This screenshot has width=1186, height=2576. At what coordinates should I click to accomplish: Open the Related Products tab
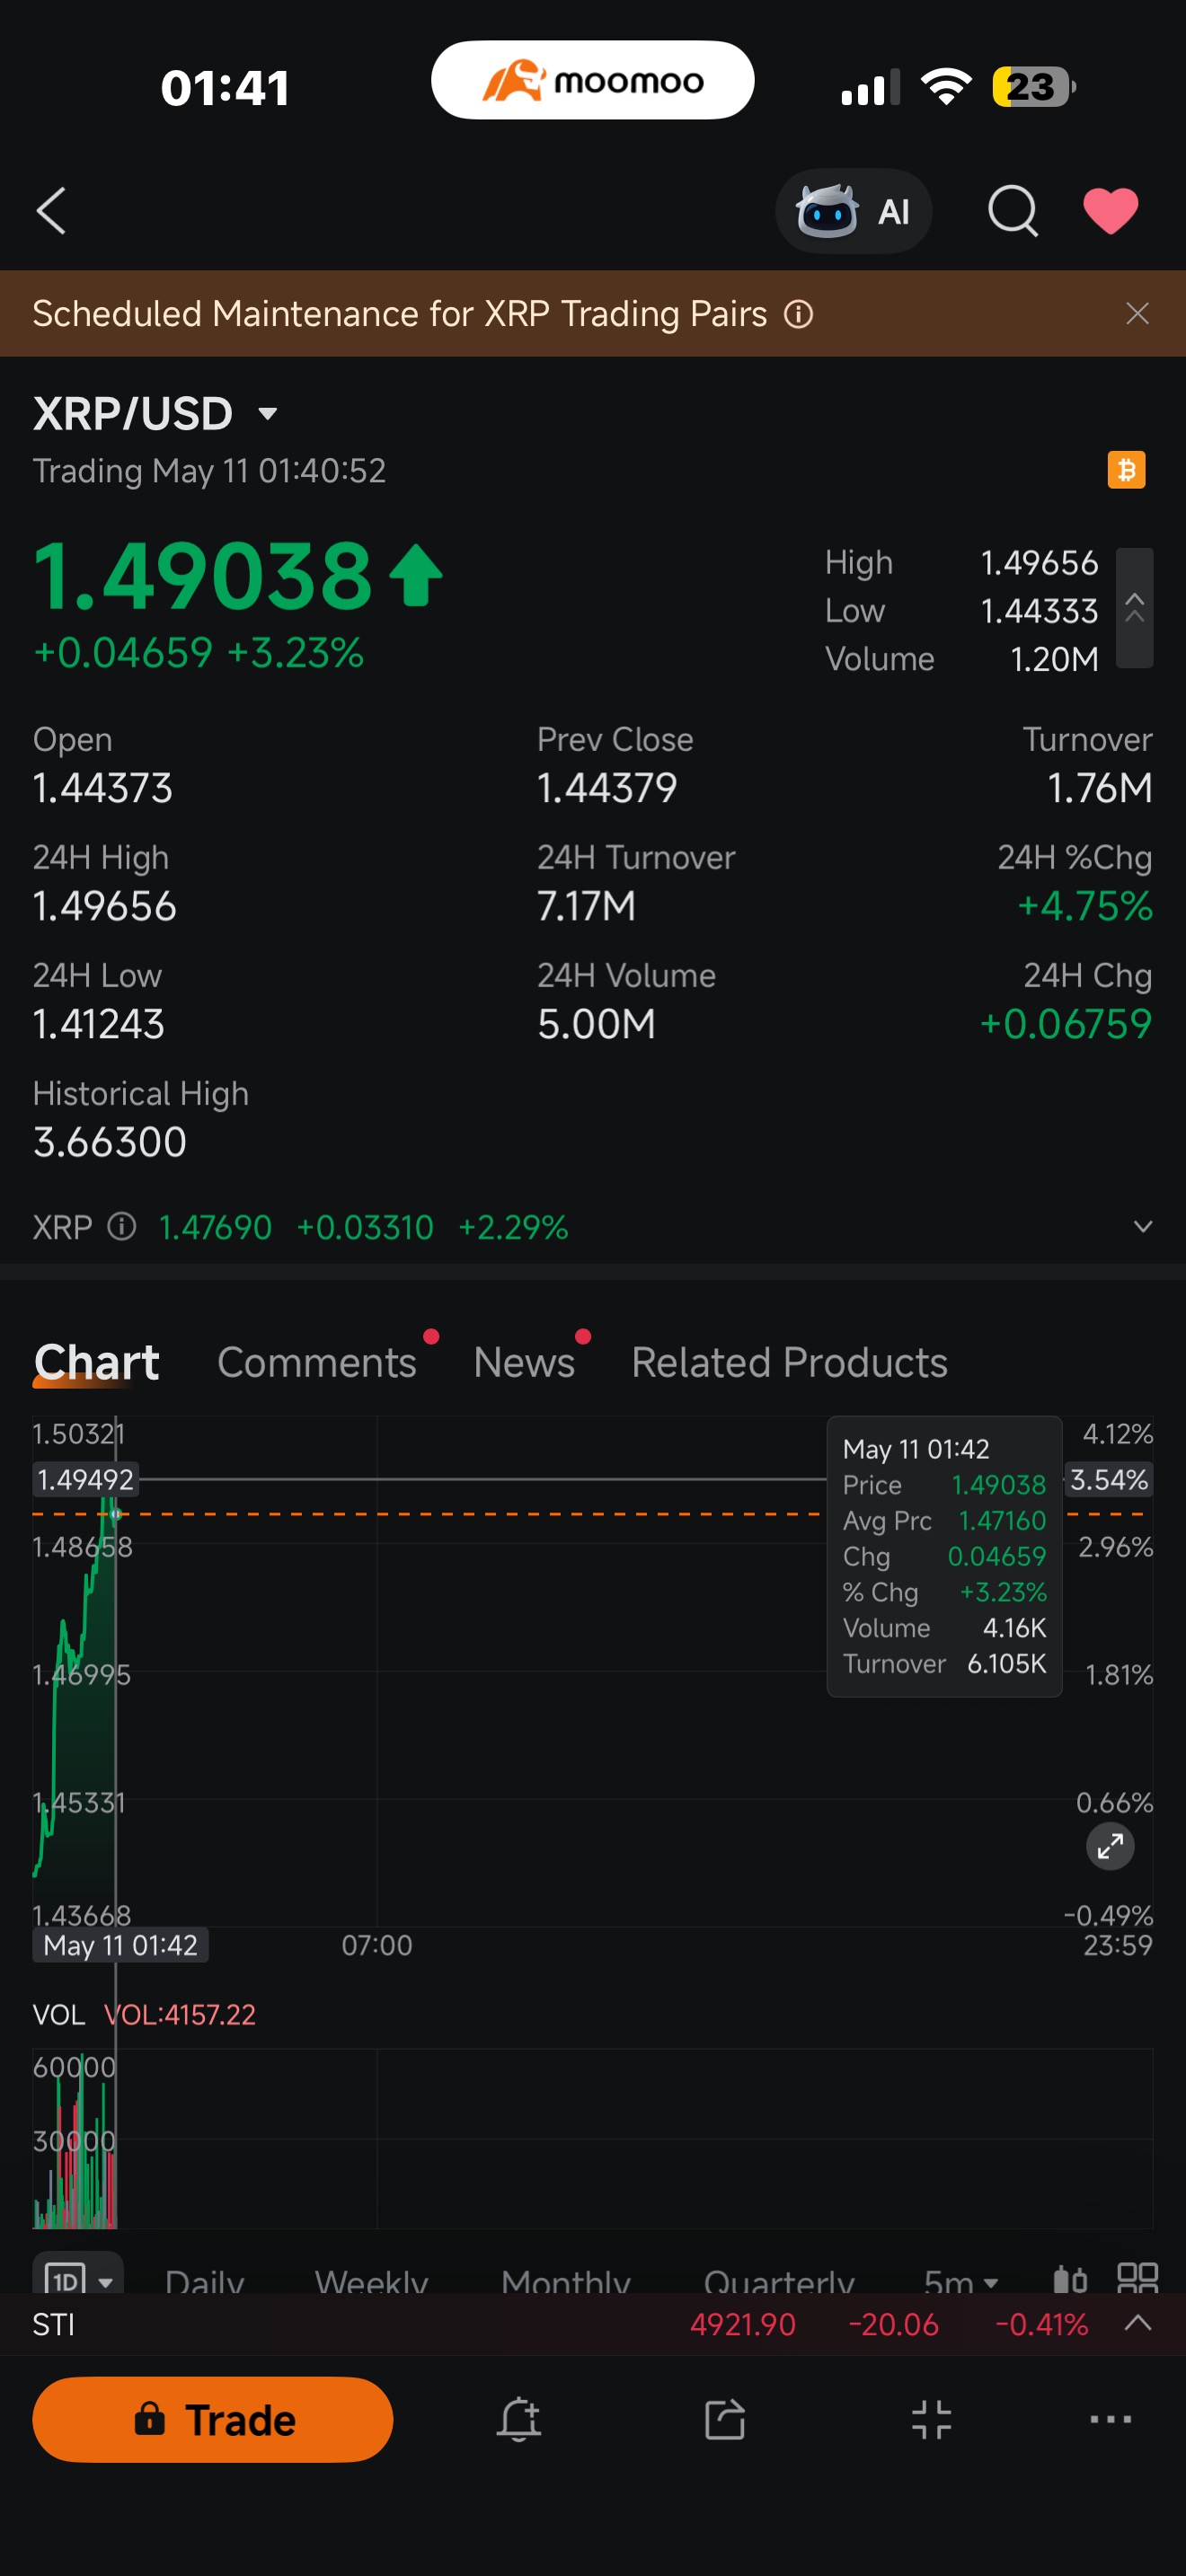coord(789,1362)
